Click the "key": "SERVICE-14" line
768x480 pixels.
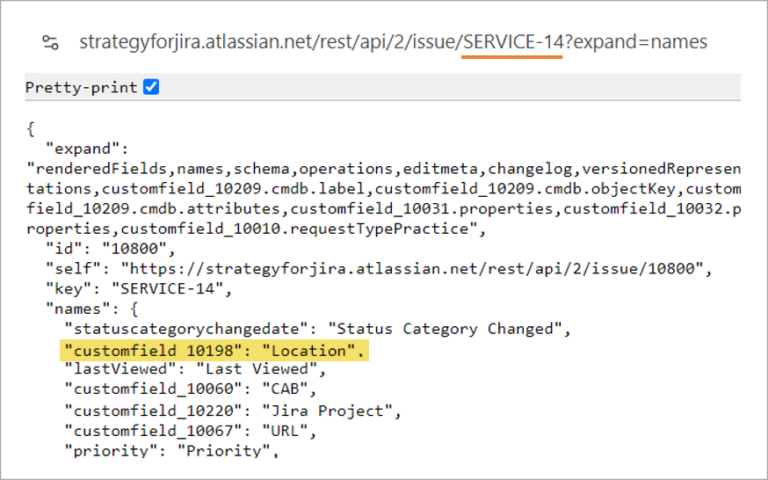pyautogui.click(x=139, y=288)
